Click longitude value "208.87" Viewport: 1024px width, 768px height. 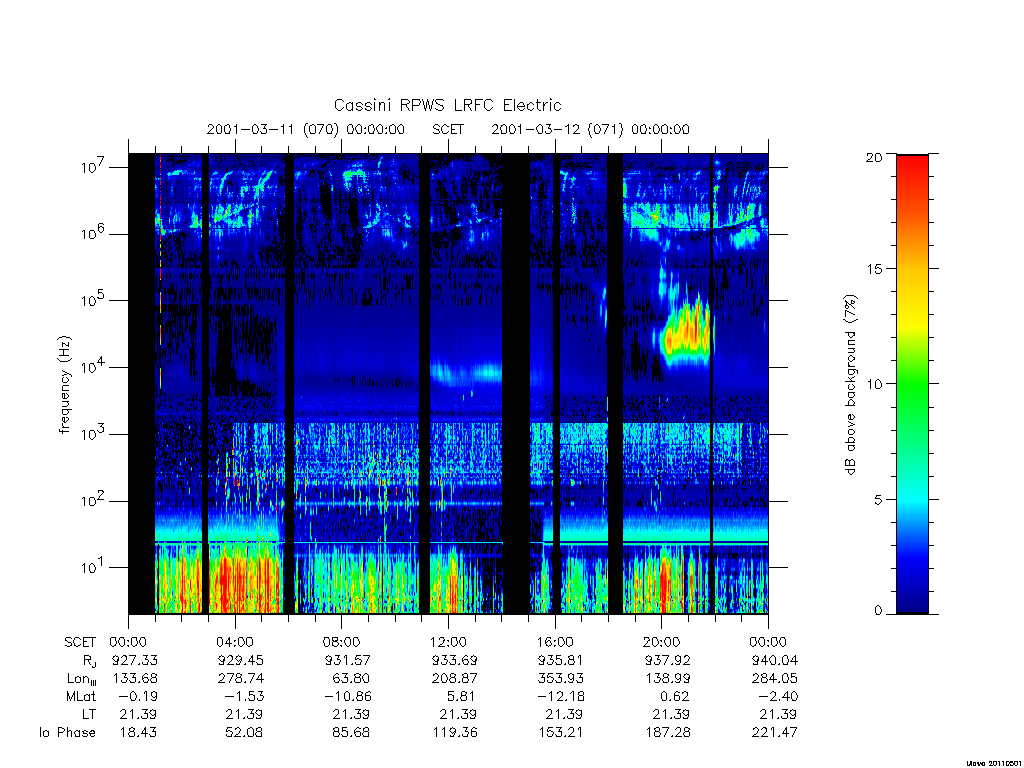(x=455, y=679)
